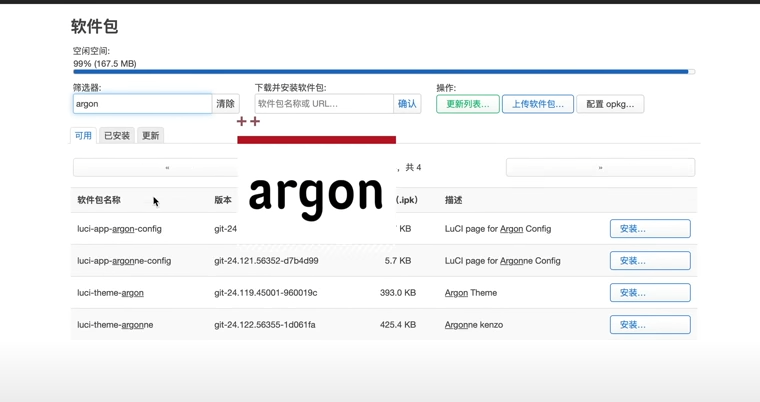Install luci-theme-argon package
Screen dimensions: 760x402
(x=650, y=293)
